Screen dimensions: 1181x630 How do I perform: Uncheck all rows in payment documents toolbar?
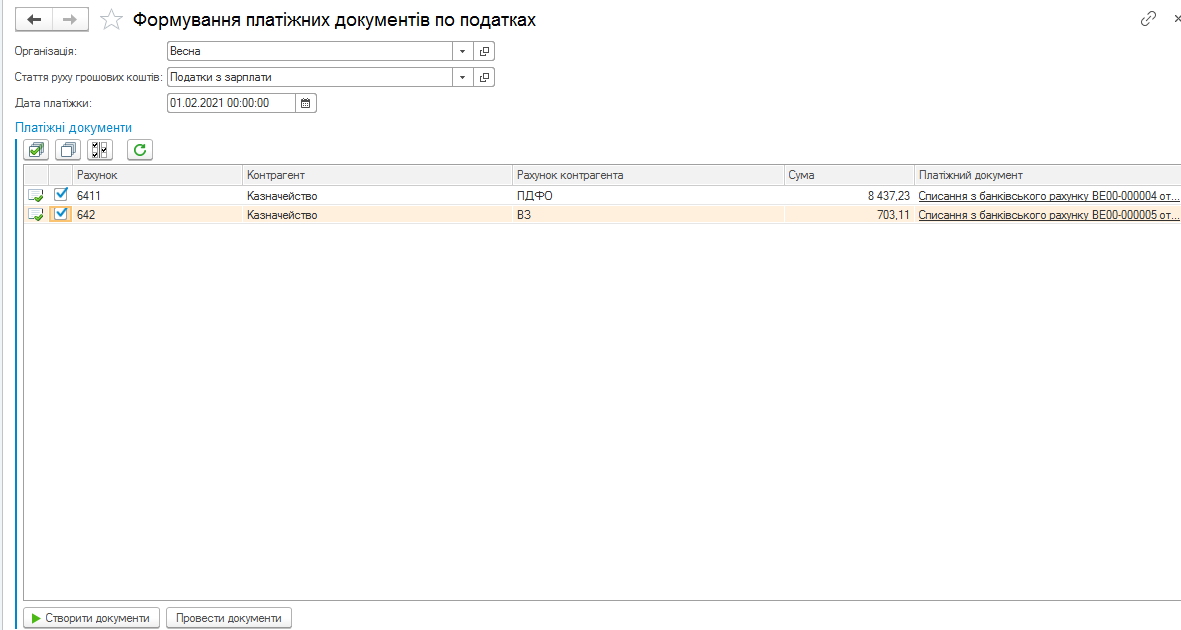coord(68,150)
